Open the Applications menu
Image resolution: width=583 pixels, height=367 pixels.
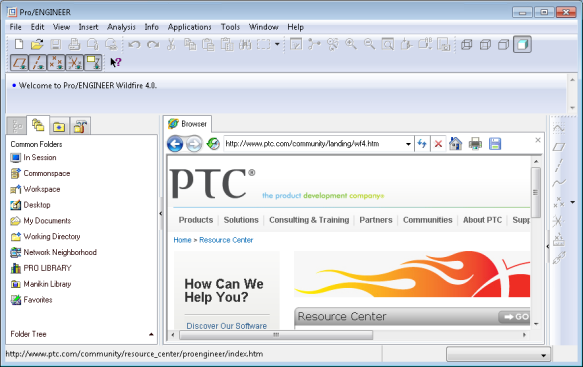point(189,27)
